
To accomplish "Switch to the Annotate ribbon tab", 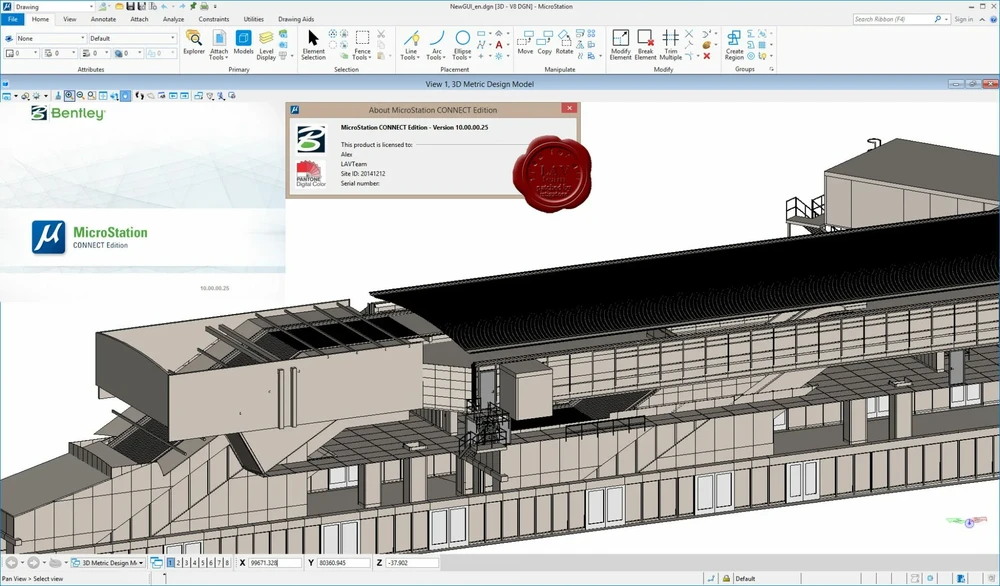I will click(x=103, y=19).
